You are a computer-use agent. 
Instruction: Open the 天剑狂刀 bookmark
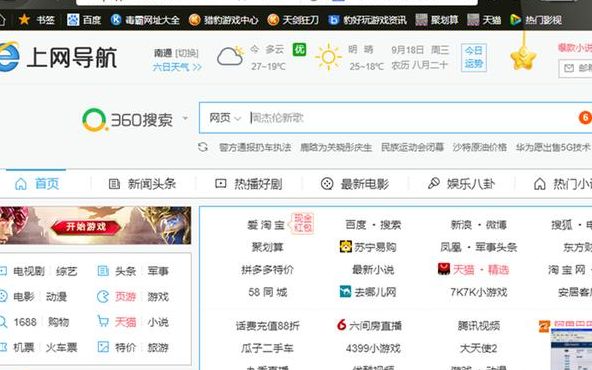pos(293,20)
